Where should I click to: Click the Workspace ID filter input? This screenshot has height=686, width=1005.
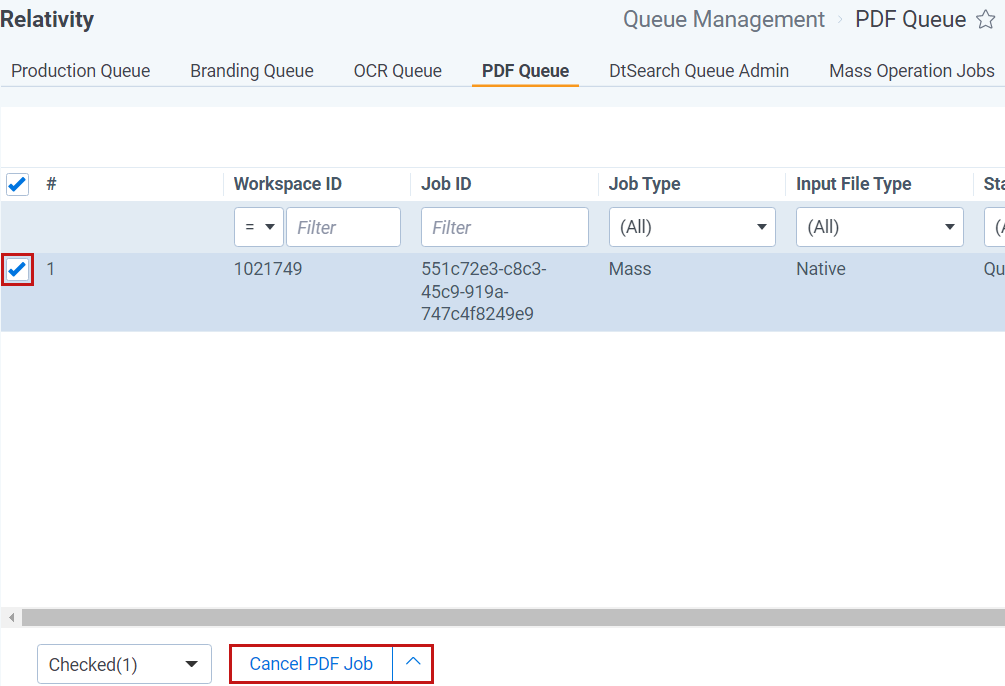(344, 227)
